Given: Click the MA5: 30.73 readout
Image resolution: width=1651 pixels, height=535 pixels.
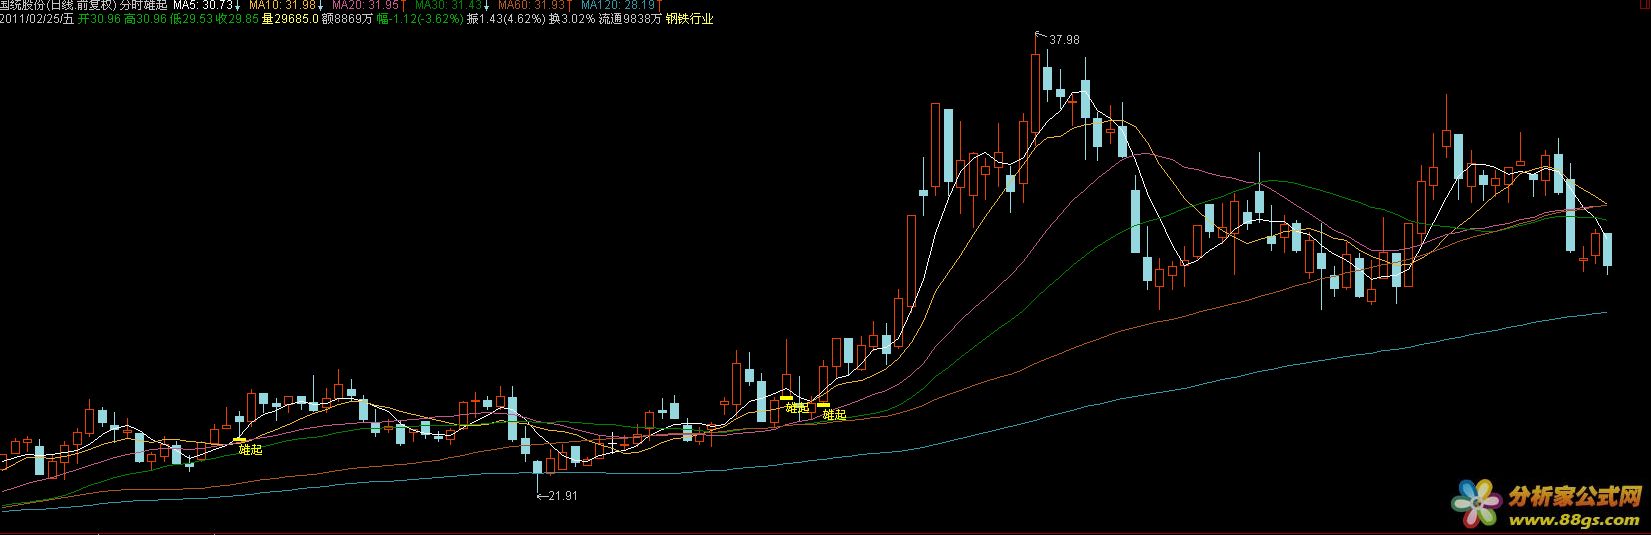Looking at the screenshot, I should point(203,5).
